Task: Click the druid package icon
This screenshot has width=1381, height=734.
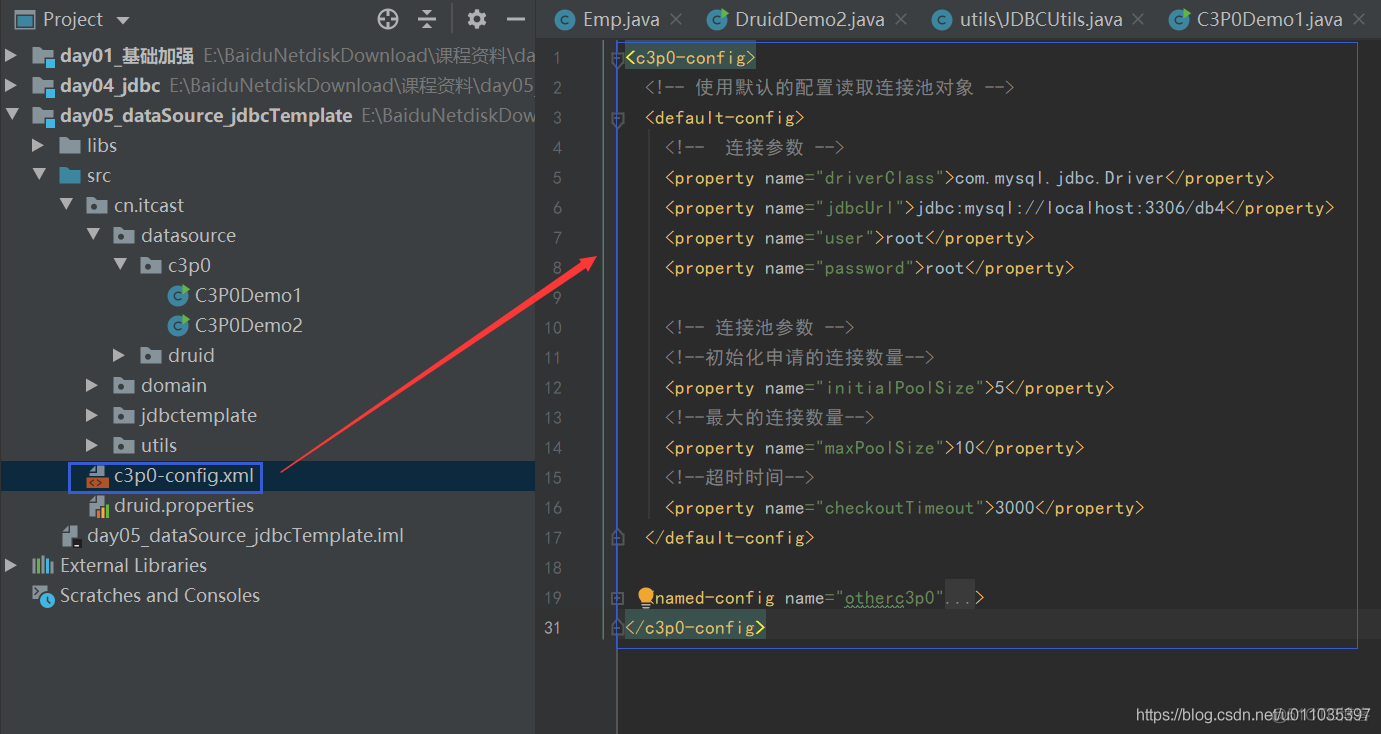Action: tap(151, 356)
